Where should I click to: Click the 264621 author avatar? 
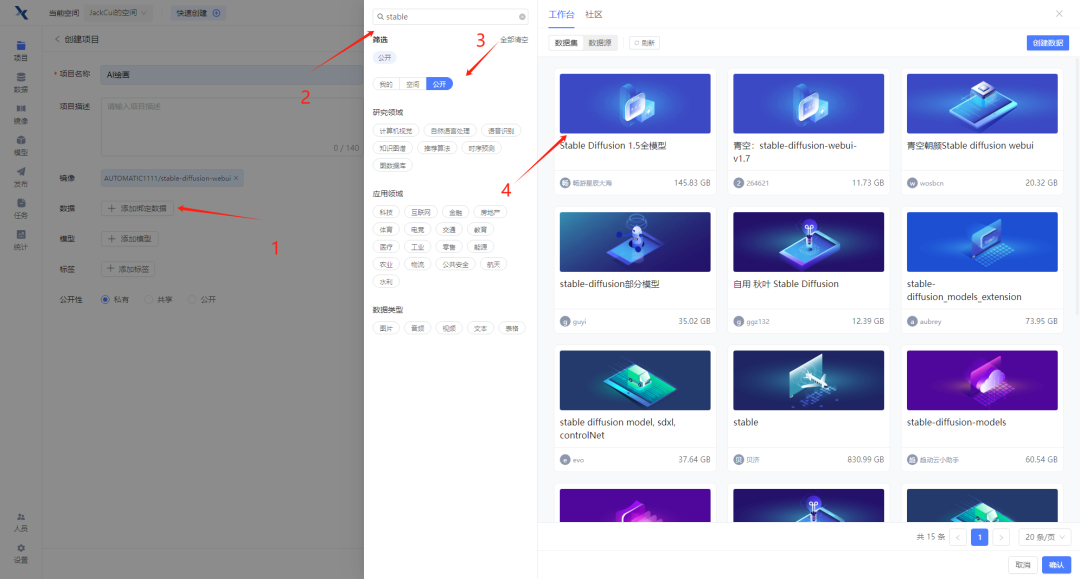[x=738, y=183]
